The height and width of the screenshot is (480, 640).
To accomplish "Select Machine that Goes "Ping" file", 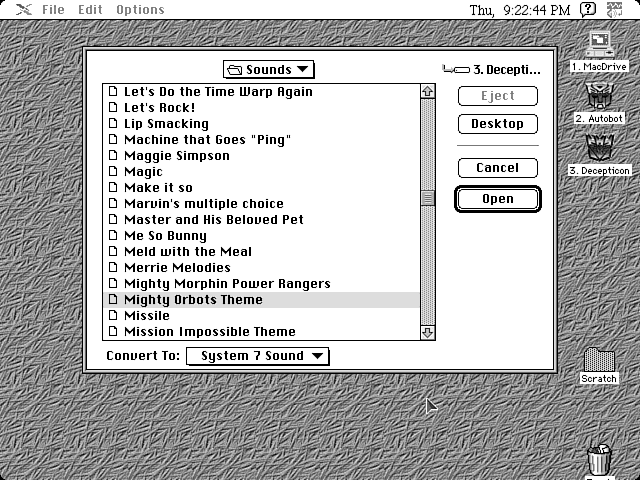I will (x=261, y=140).
